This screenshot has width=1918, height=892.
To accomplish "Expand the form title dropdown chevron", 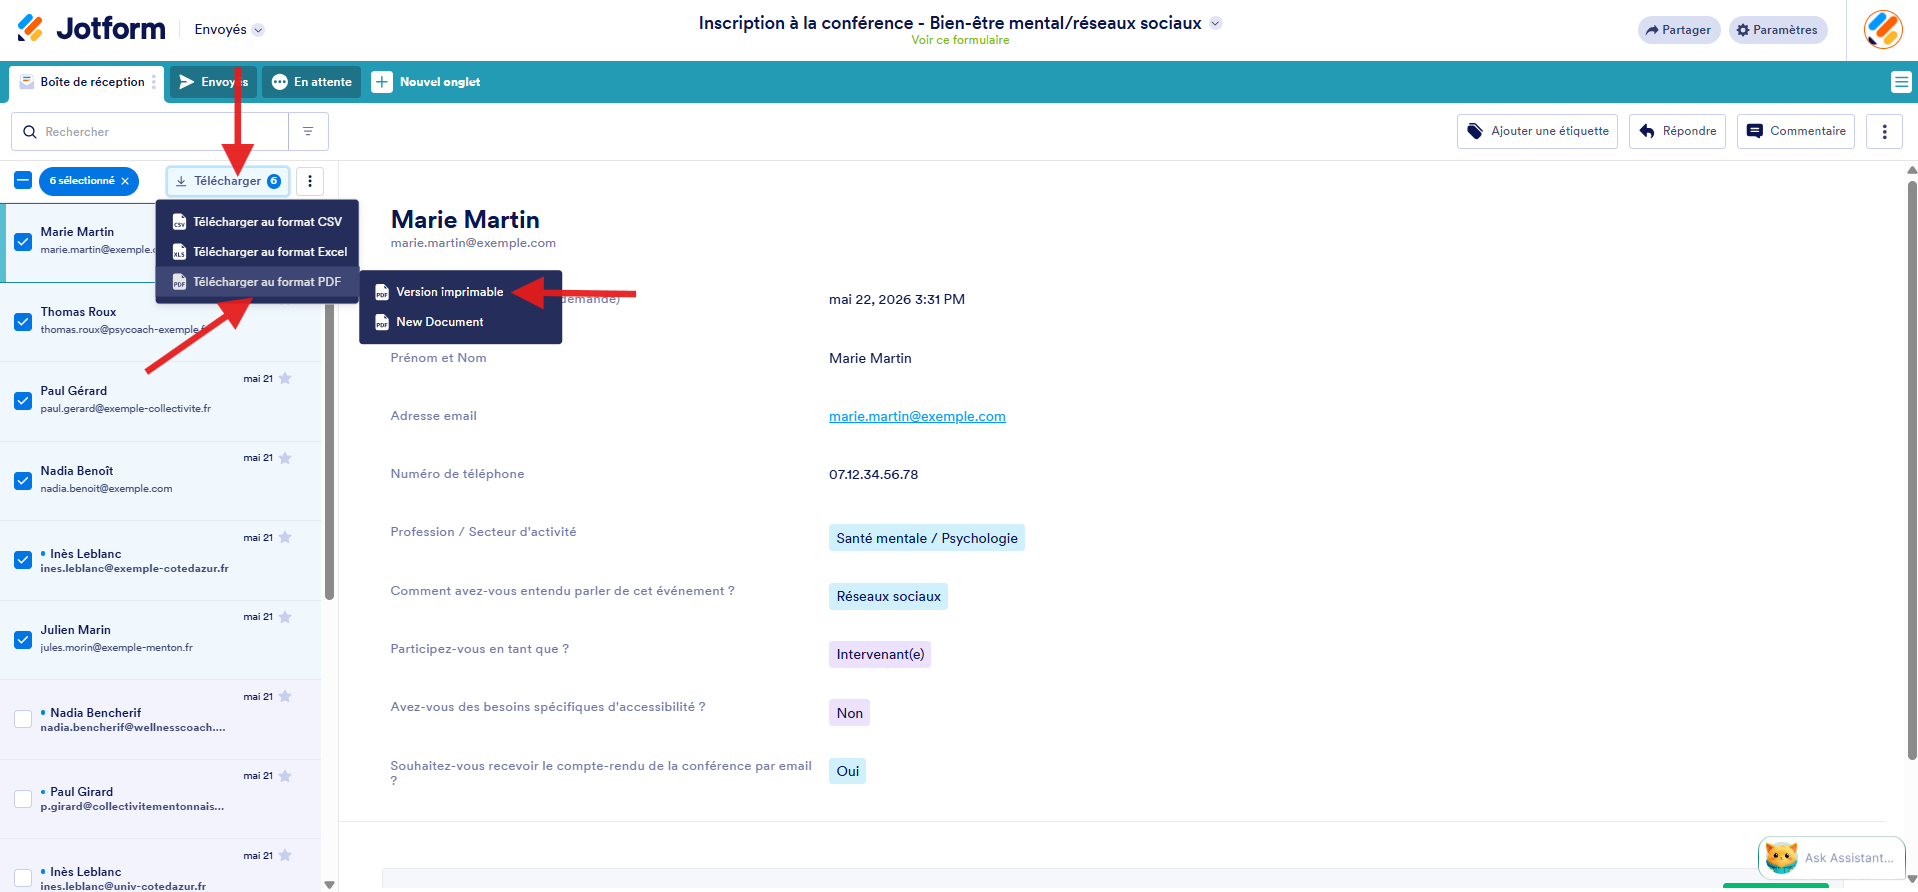I will coord(1215,23).
